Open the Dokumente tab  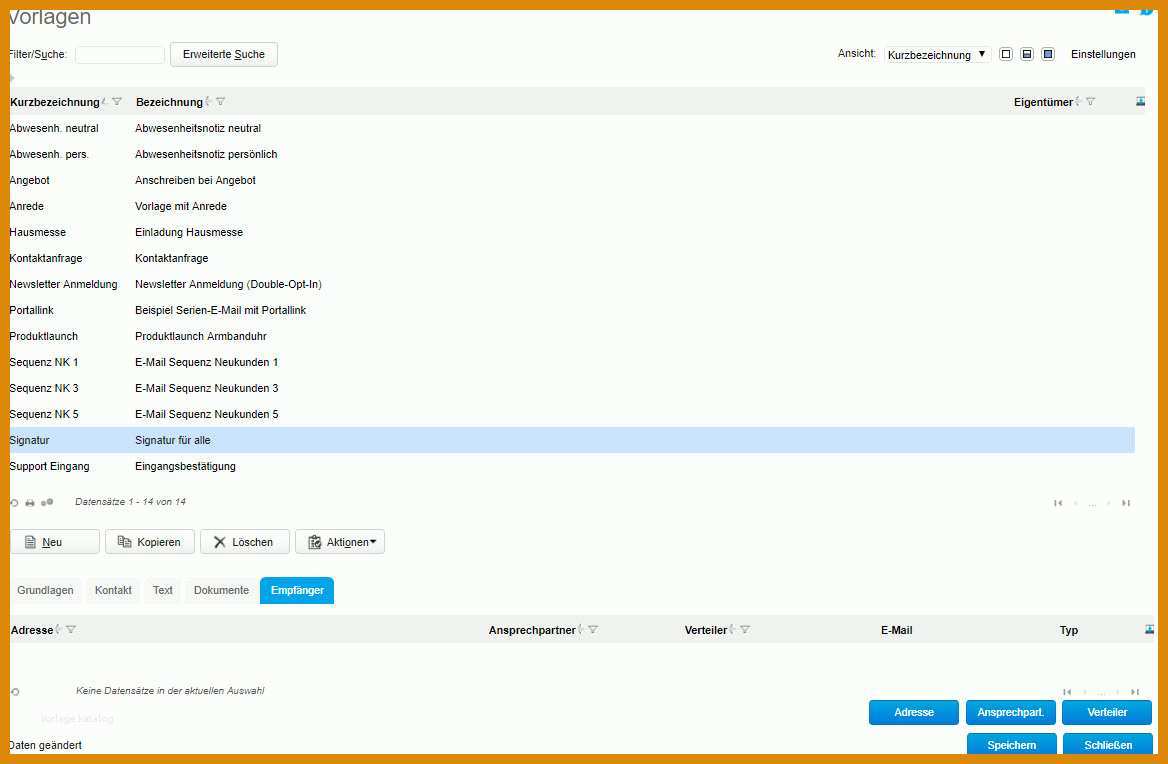221,591
